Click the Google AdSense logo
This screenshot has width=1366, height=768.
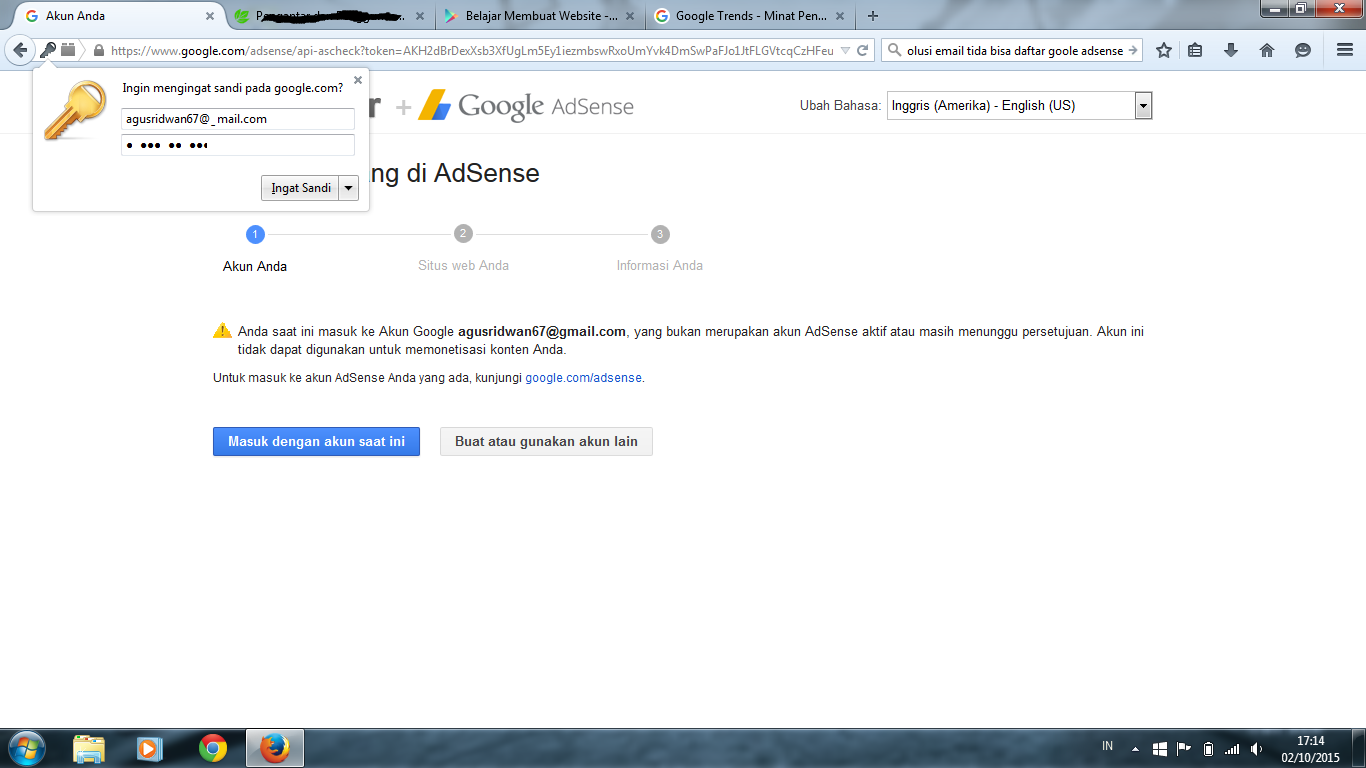(526, 106)
